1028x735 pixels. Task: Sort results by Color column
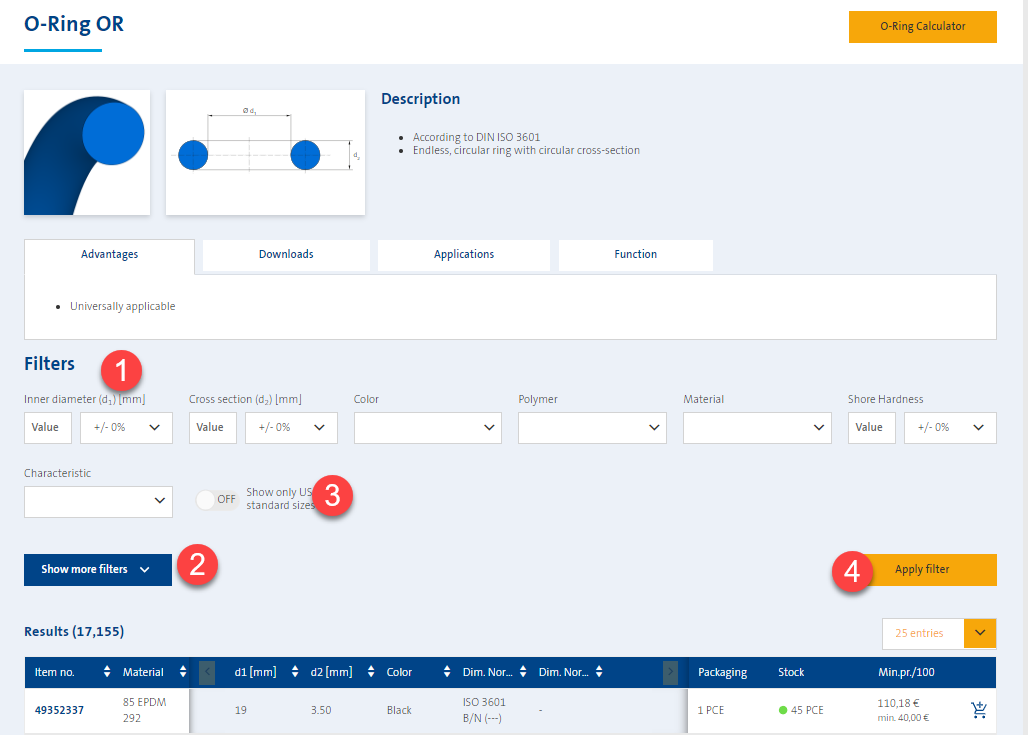pos(446,672)
